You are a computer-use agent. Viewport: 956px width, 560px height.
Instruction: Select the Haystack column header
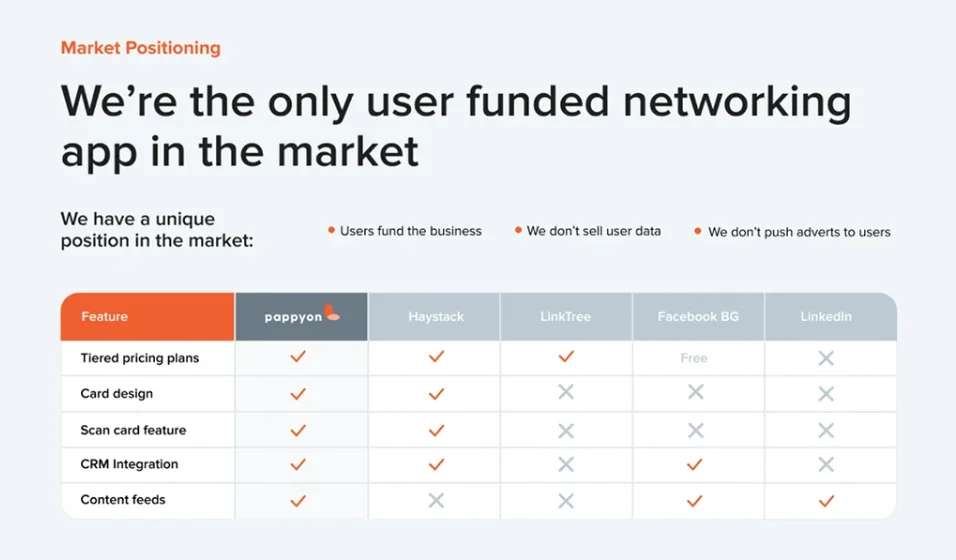click(x=436, y=316)
